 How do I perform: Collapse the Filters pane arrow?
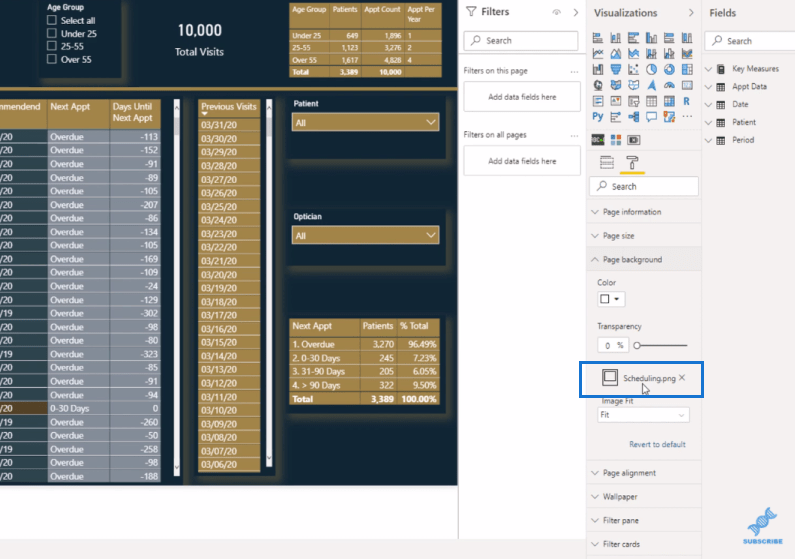(x=575, y=12)
